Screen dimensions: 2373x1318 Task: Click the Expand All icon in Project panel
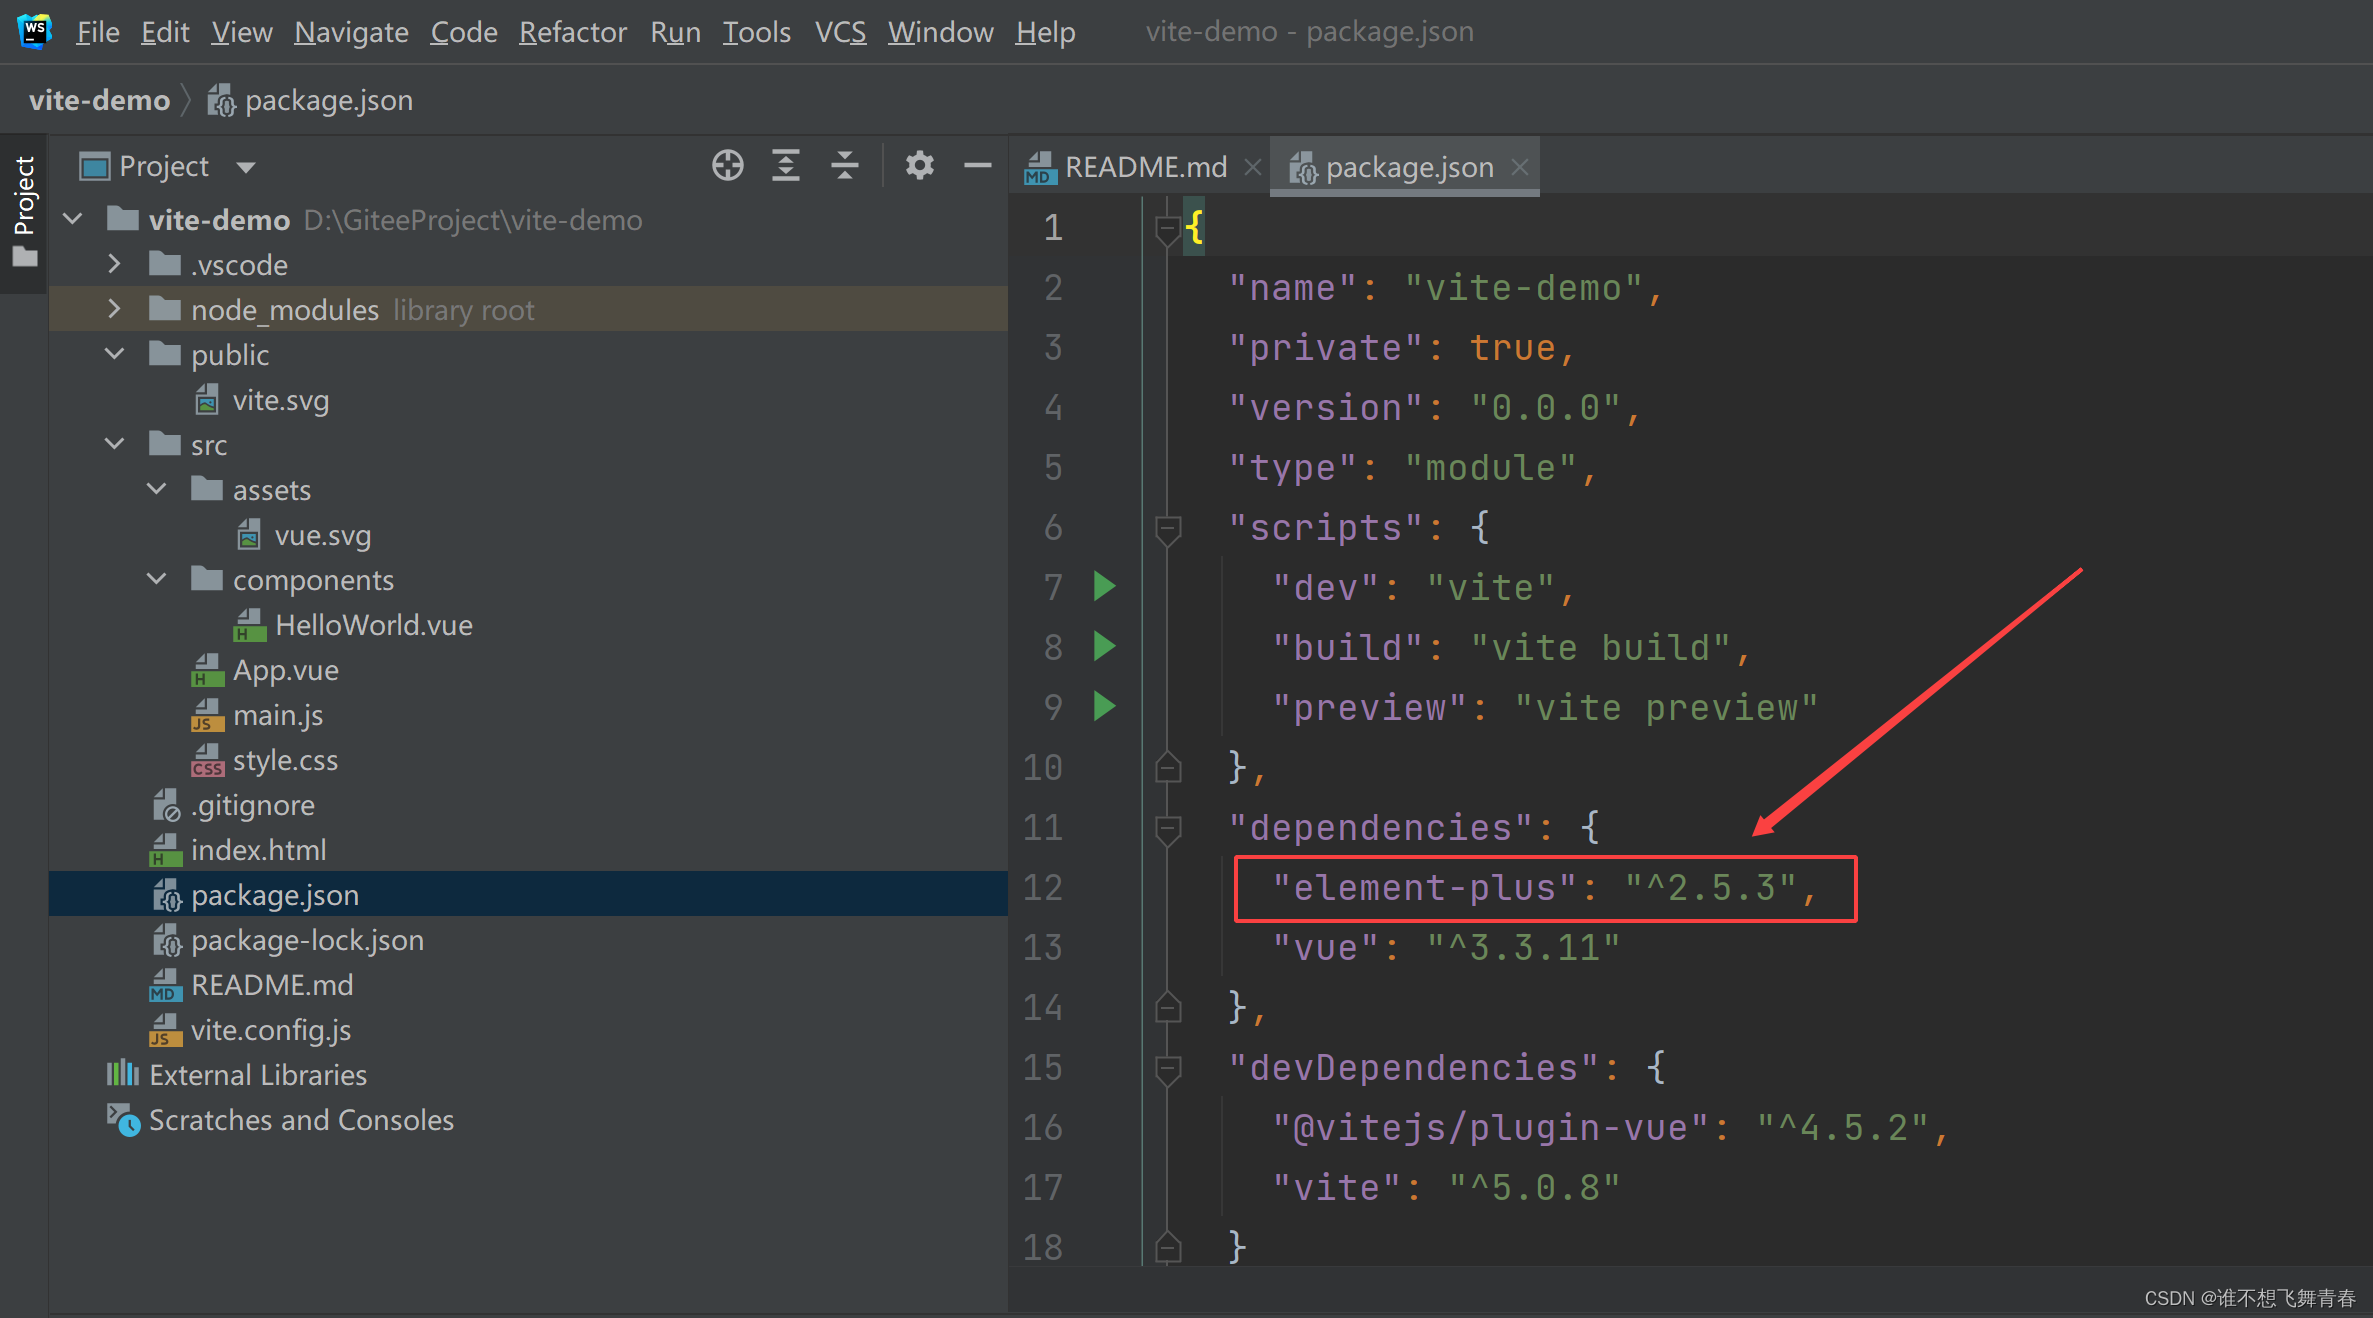(x=786, y=165)
